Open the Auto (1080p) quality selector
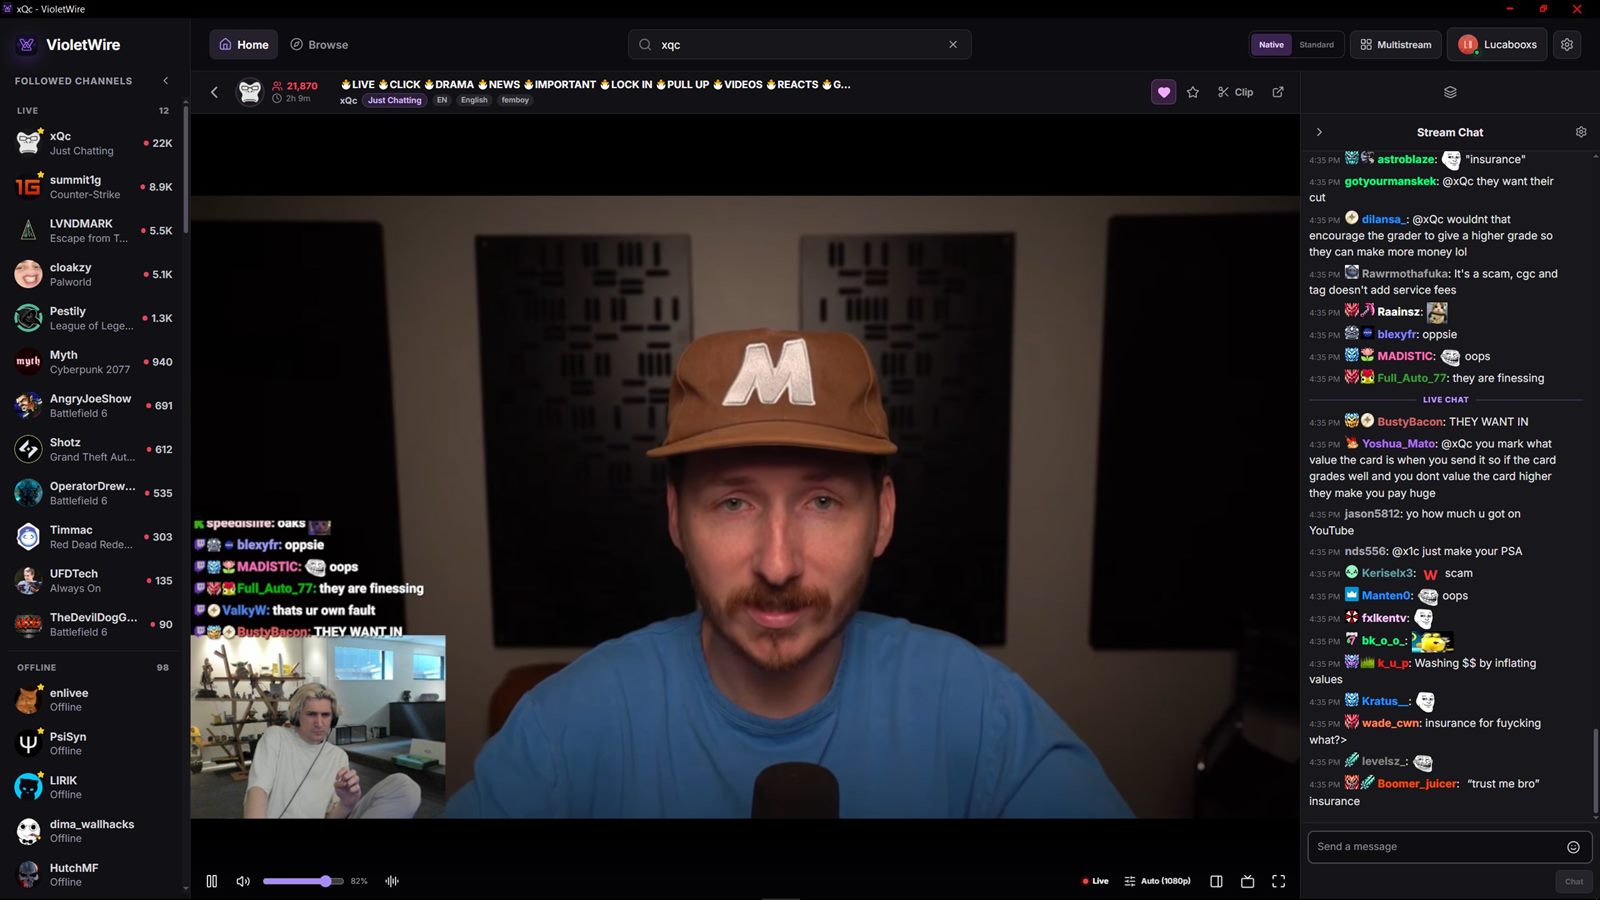Viewport: 1600px width, 900px height. [1158, 881]
